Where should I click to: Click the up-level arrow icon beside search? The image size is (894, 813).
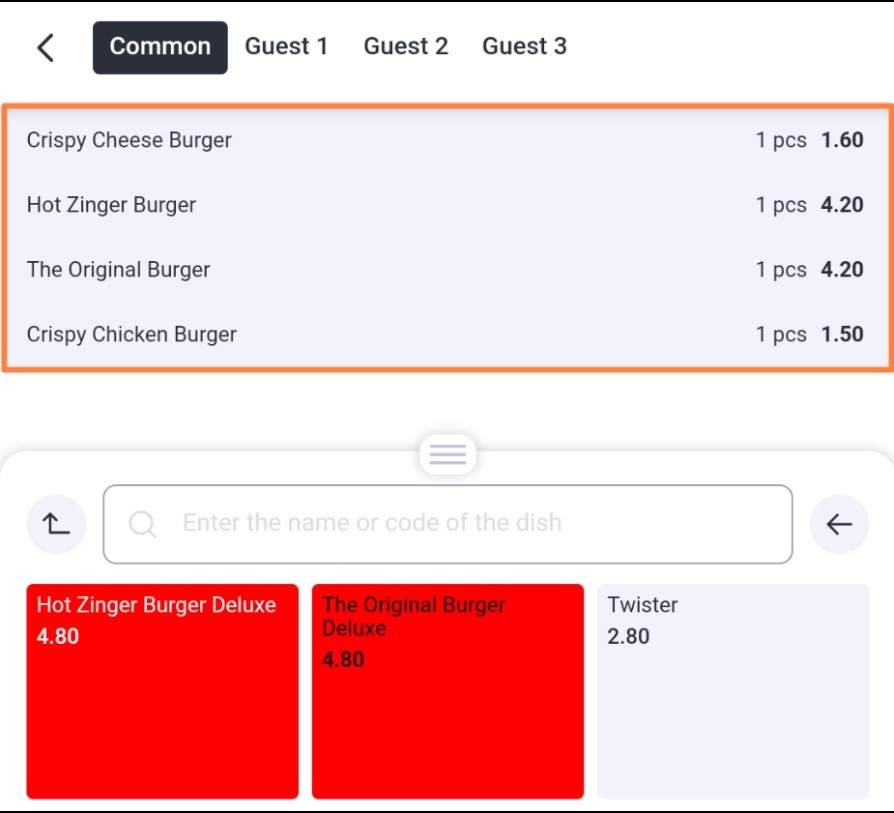pyautogui.click(x=56, y=524)
